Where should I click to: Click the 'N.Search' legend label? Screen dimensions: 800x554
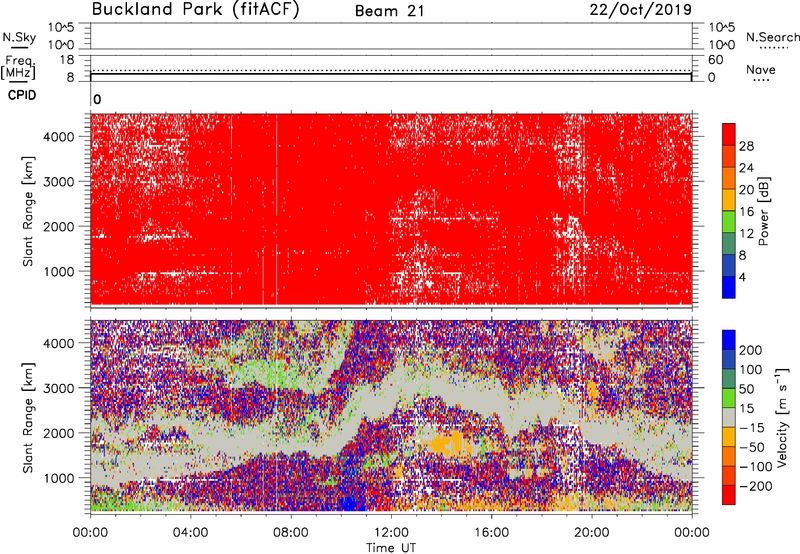click(772, 37)
